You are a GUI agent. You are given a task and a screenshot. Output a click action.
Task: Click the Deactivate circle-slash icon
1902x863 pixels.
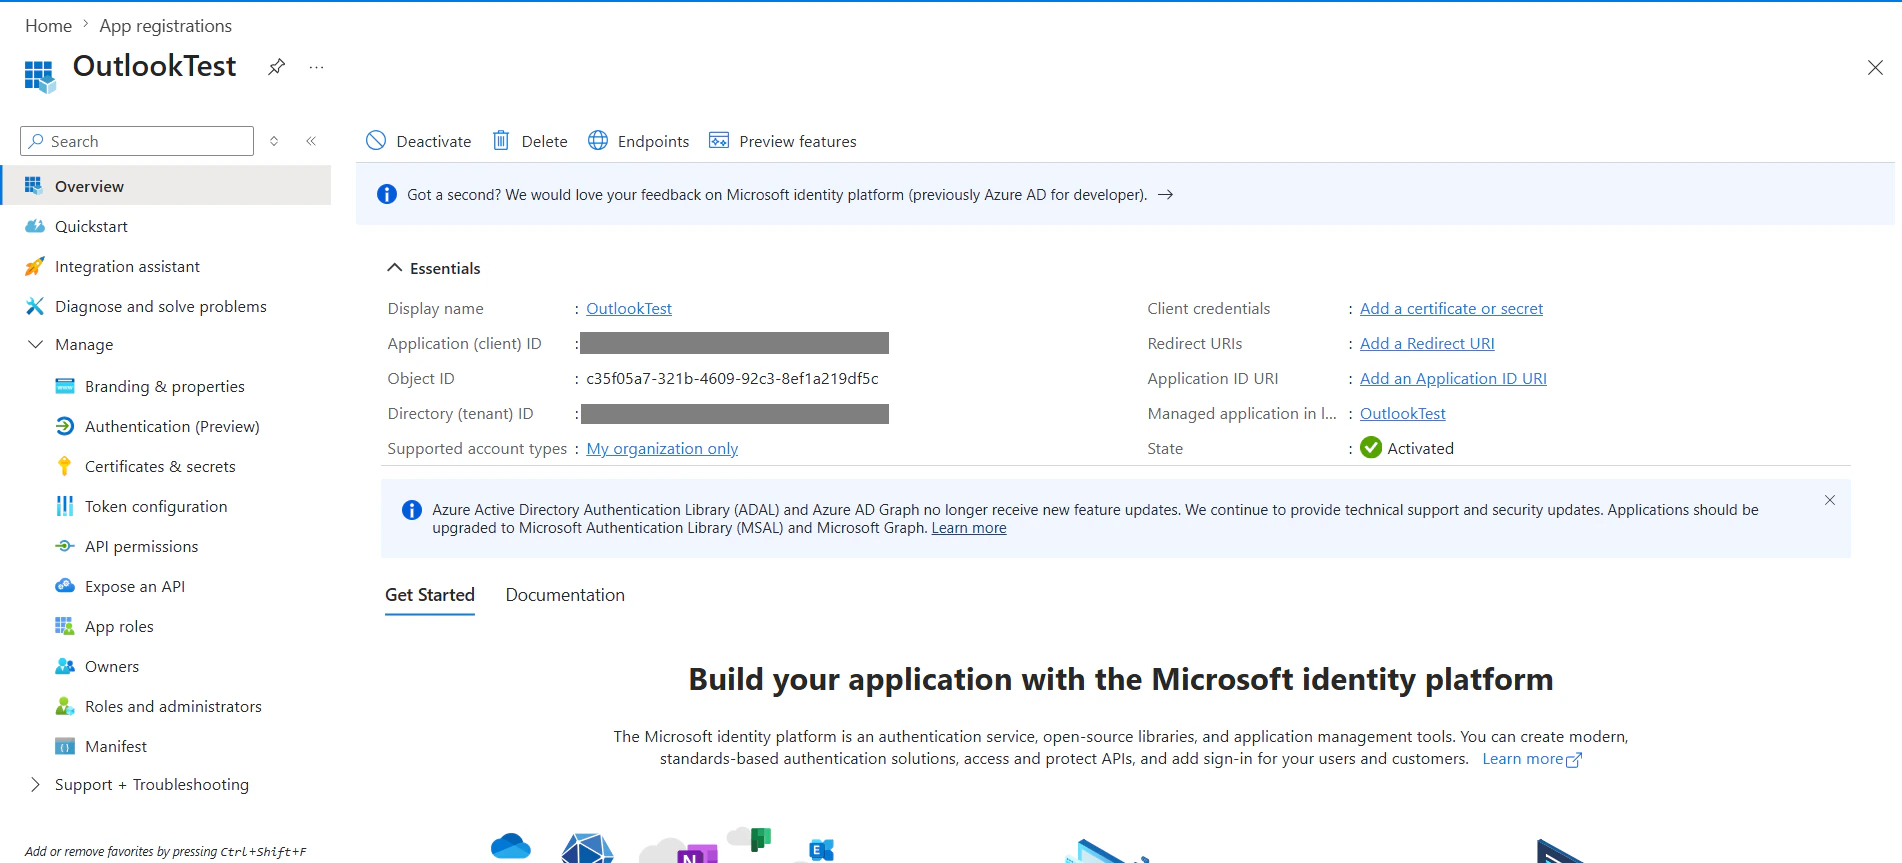click(376, 140)
